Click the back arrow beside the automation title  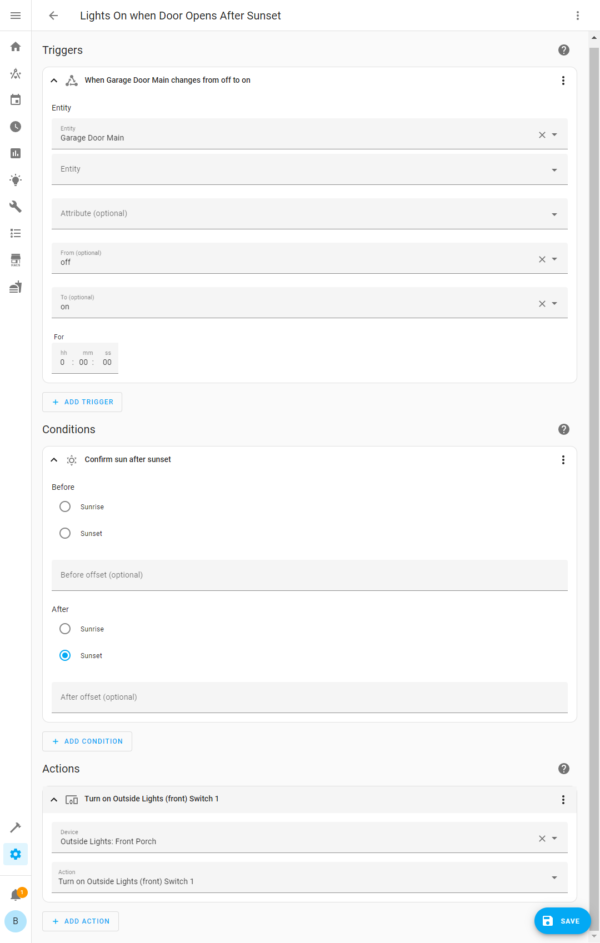[52, 15]
